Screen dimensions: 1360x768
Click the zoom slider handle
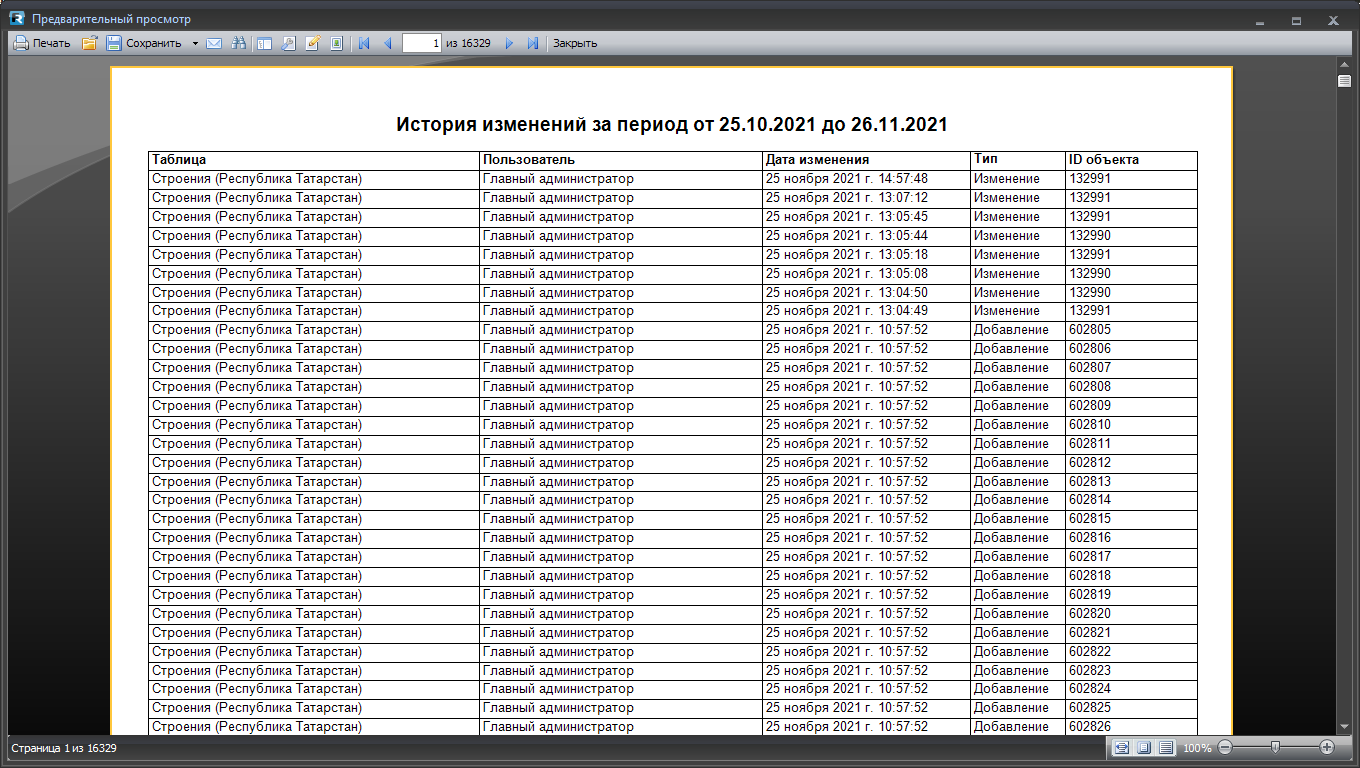tap(1275, 747)
